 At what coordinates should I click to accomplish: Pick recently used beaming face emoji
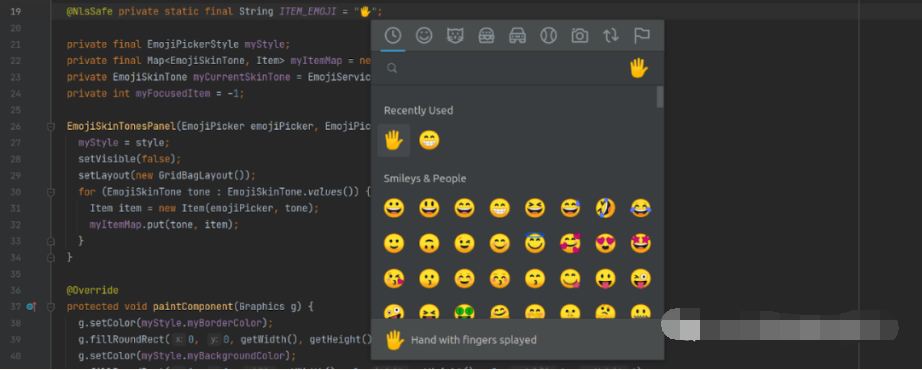[x=429, y=141]
